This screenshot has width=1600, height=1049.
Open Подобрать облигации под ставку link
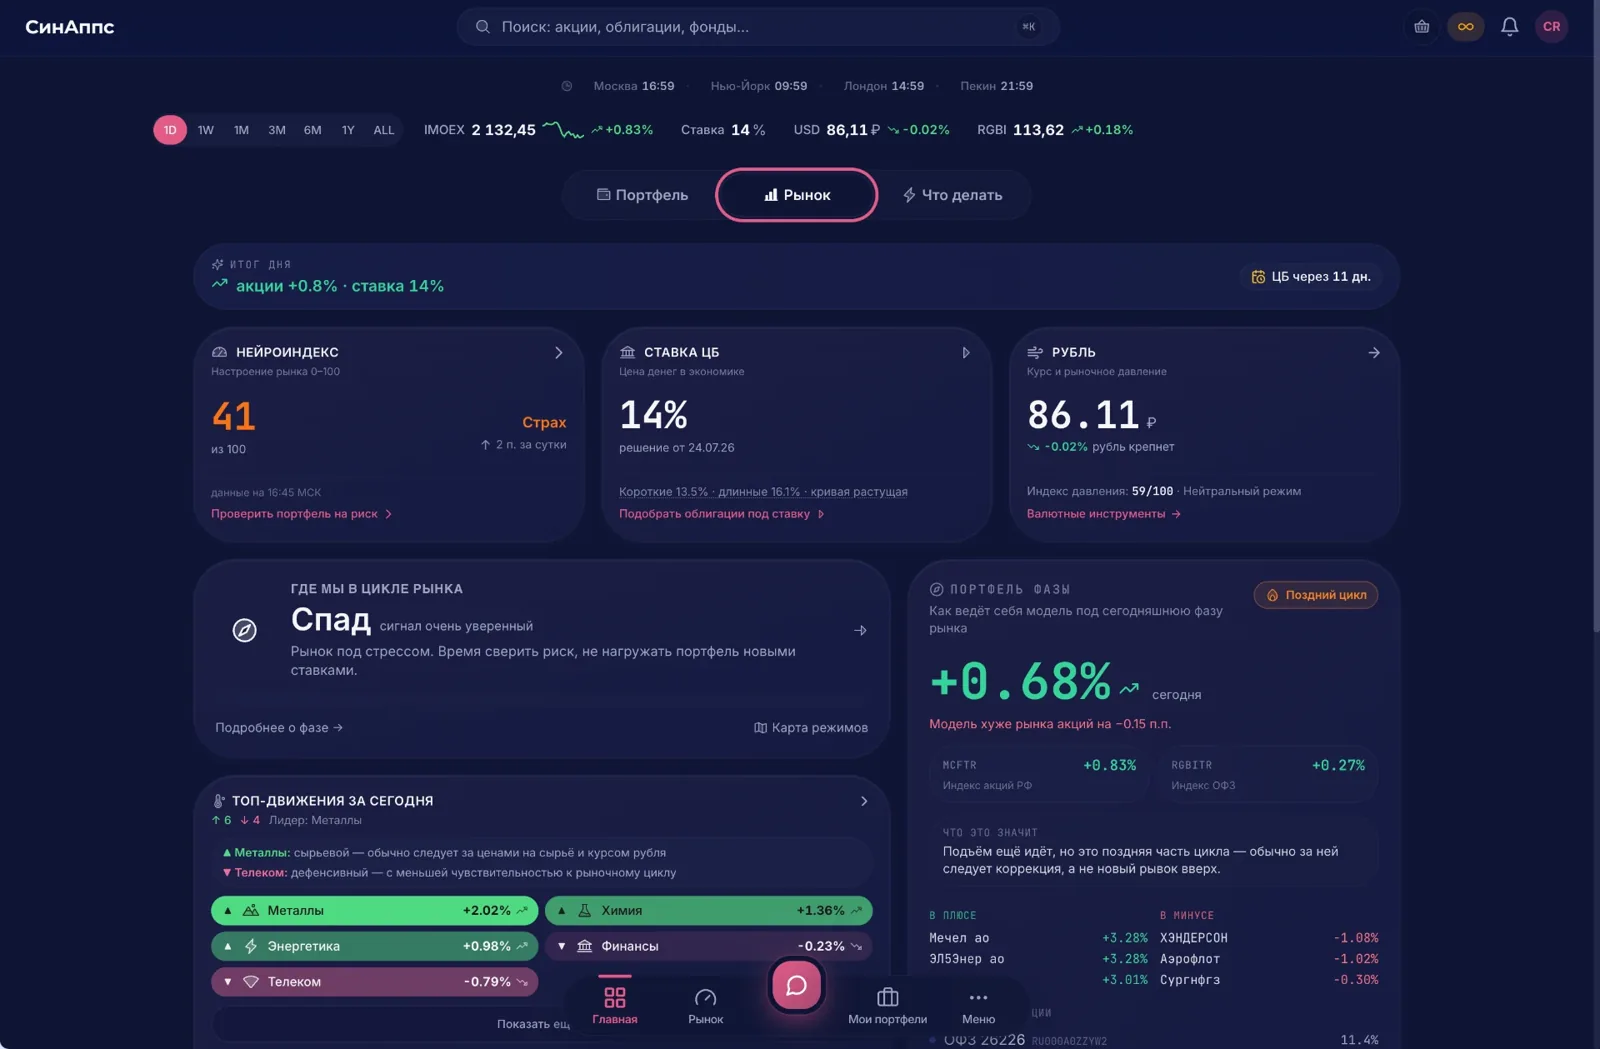(x=722, y=514)
